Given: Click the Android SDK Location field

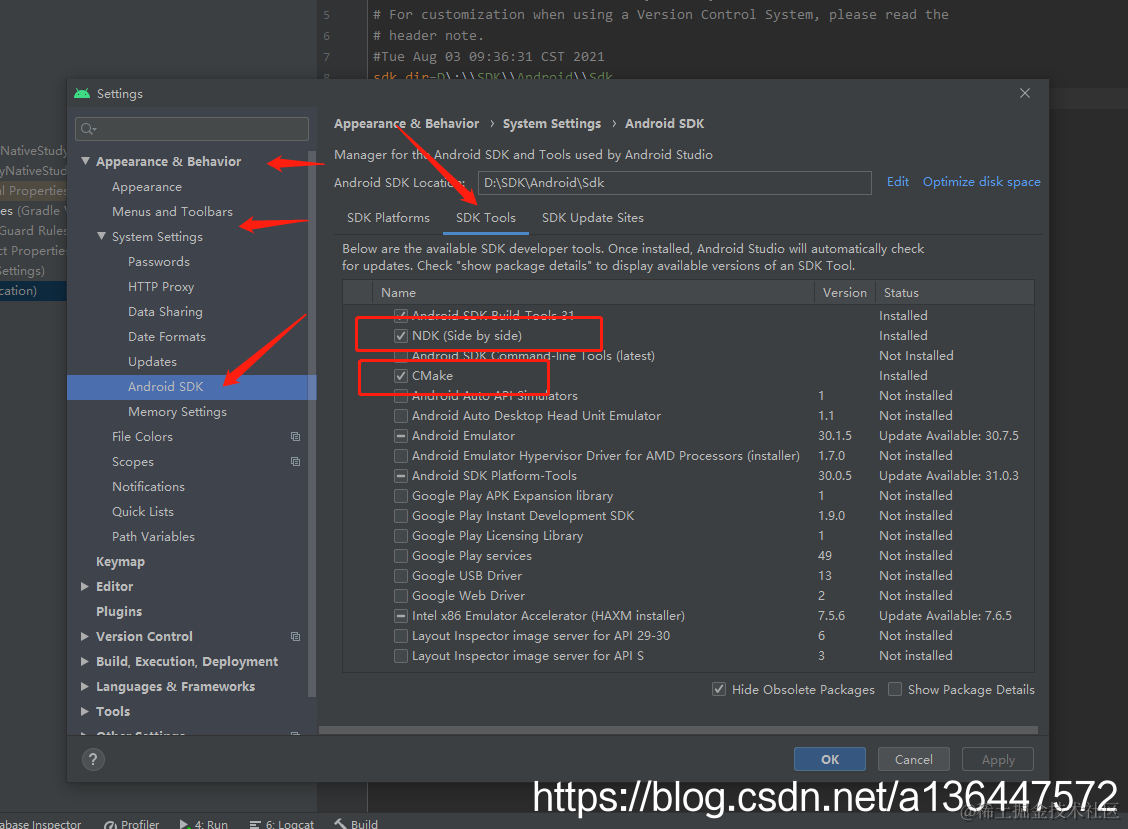Looking at the screenshot, I should pos(674,183).
